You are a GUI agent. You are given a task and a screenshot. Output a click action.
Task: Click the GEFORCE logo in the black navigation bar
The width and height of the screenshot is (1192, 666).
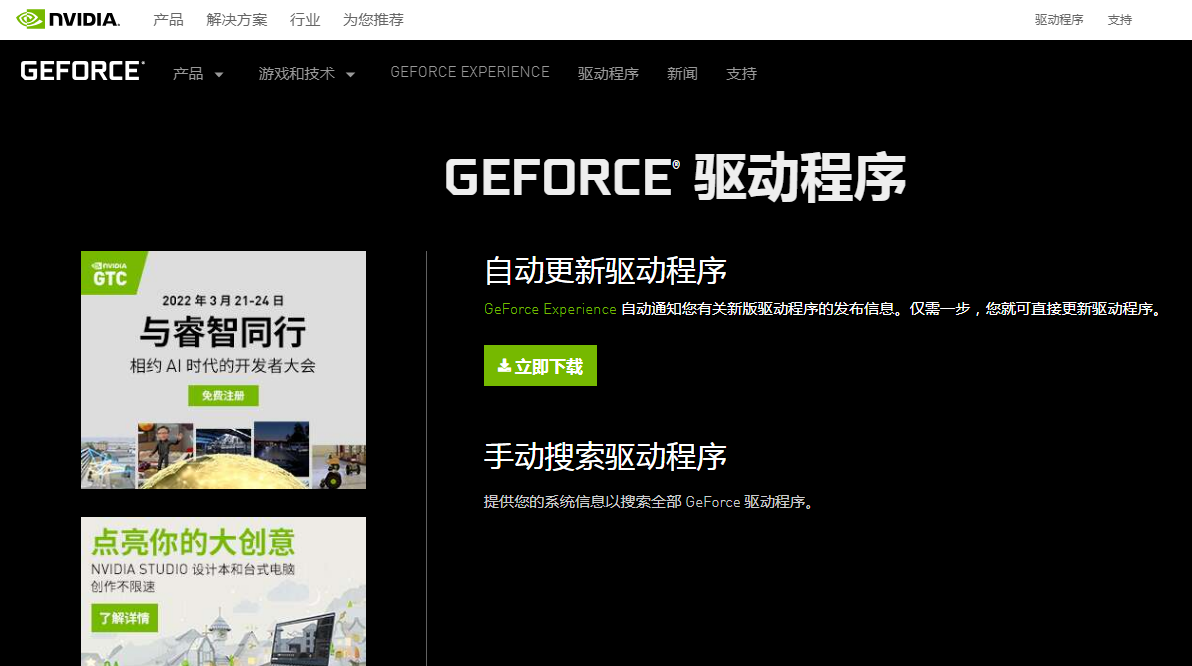pyautogui.click(x=82, y=71)
